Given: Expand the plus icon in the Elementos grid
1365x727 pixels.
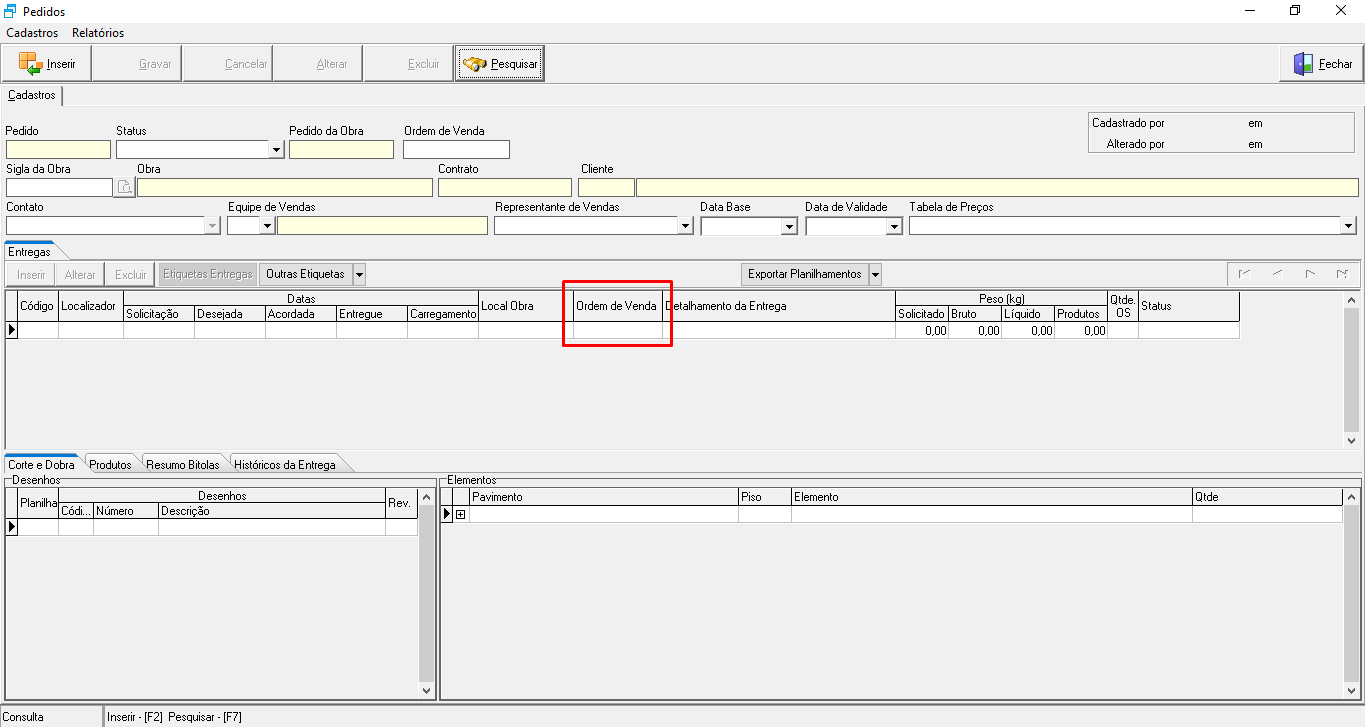Looking at the screenshot, I should (x=461, y=514).
